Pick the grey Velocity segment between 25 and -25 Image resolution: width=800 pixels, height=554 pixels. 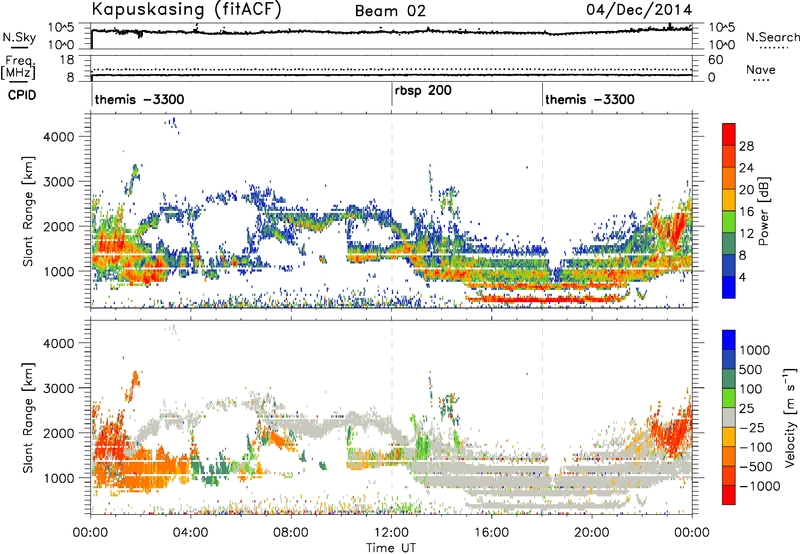729,417
